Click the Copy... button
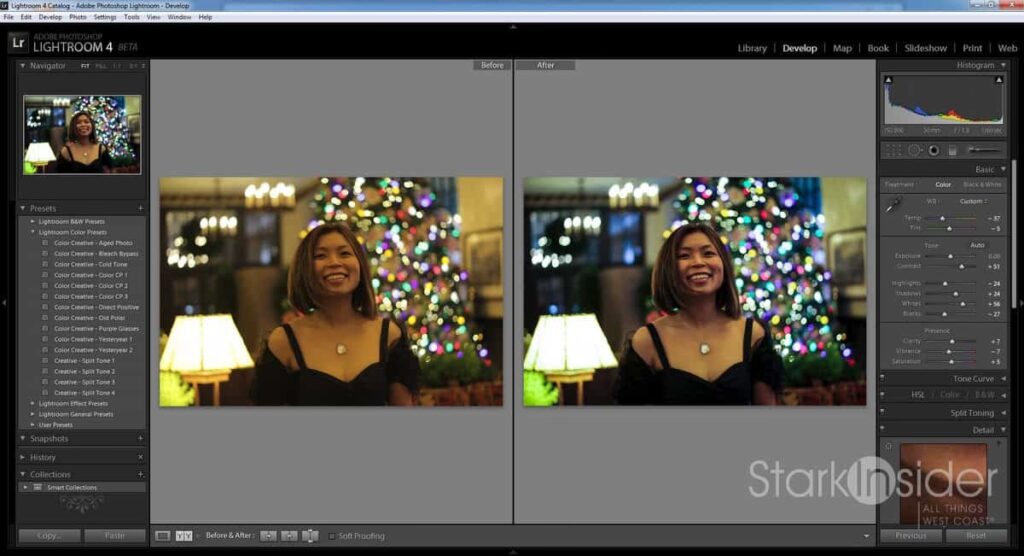This screenshot has height=556, width=1024. click(48, 536)
